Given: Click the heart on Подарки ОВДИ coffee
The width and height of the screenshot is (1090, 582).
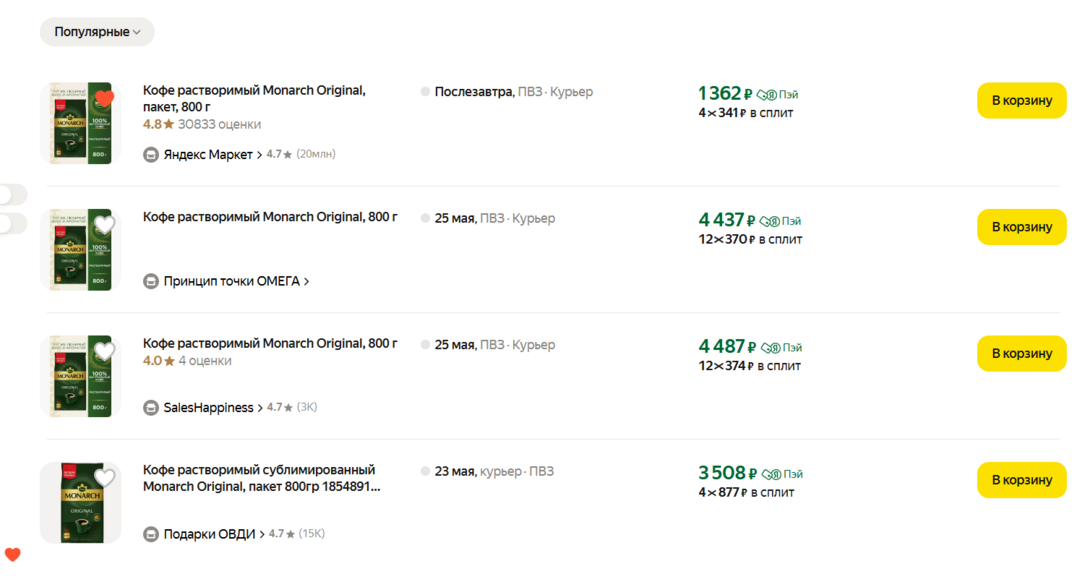Looking at the screenshot, I should point(104,478).
